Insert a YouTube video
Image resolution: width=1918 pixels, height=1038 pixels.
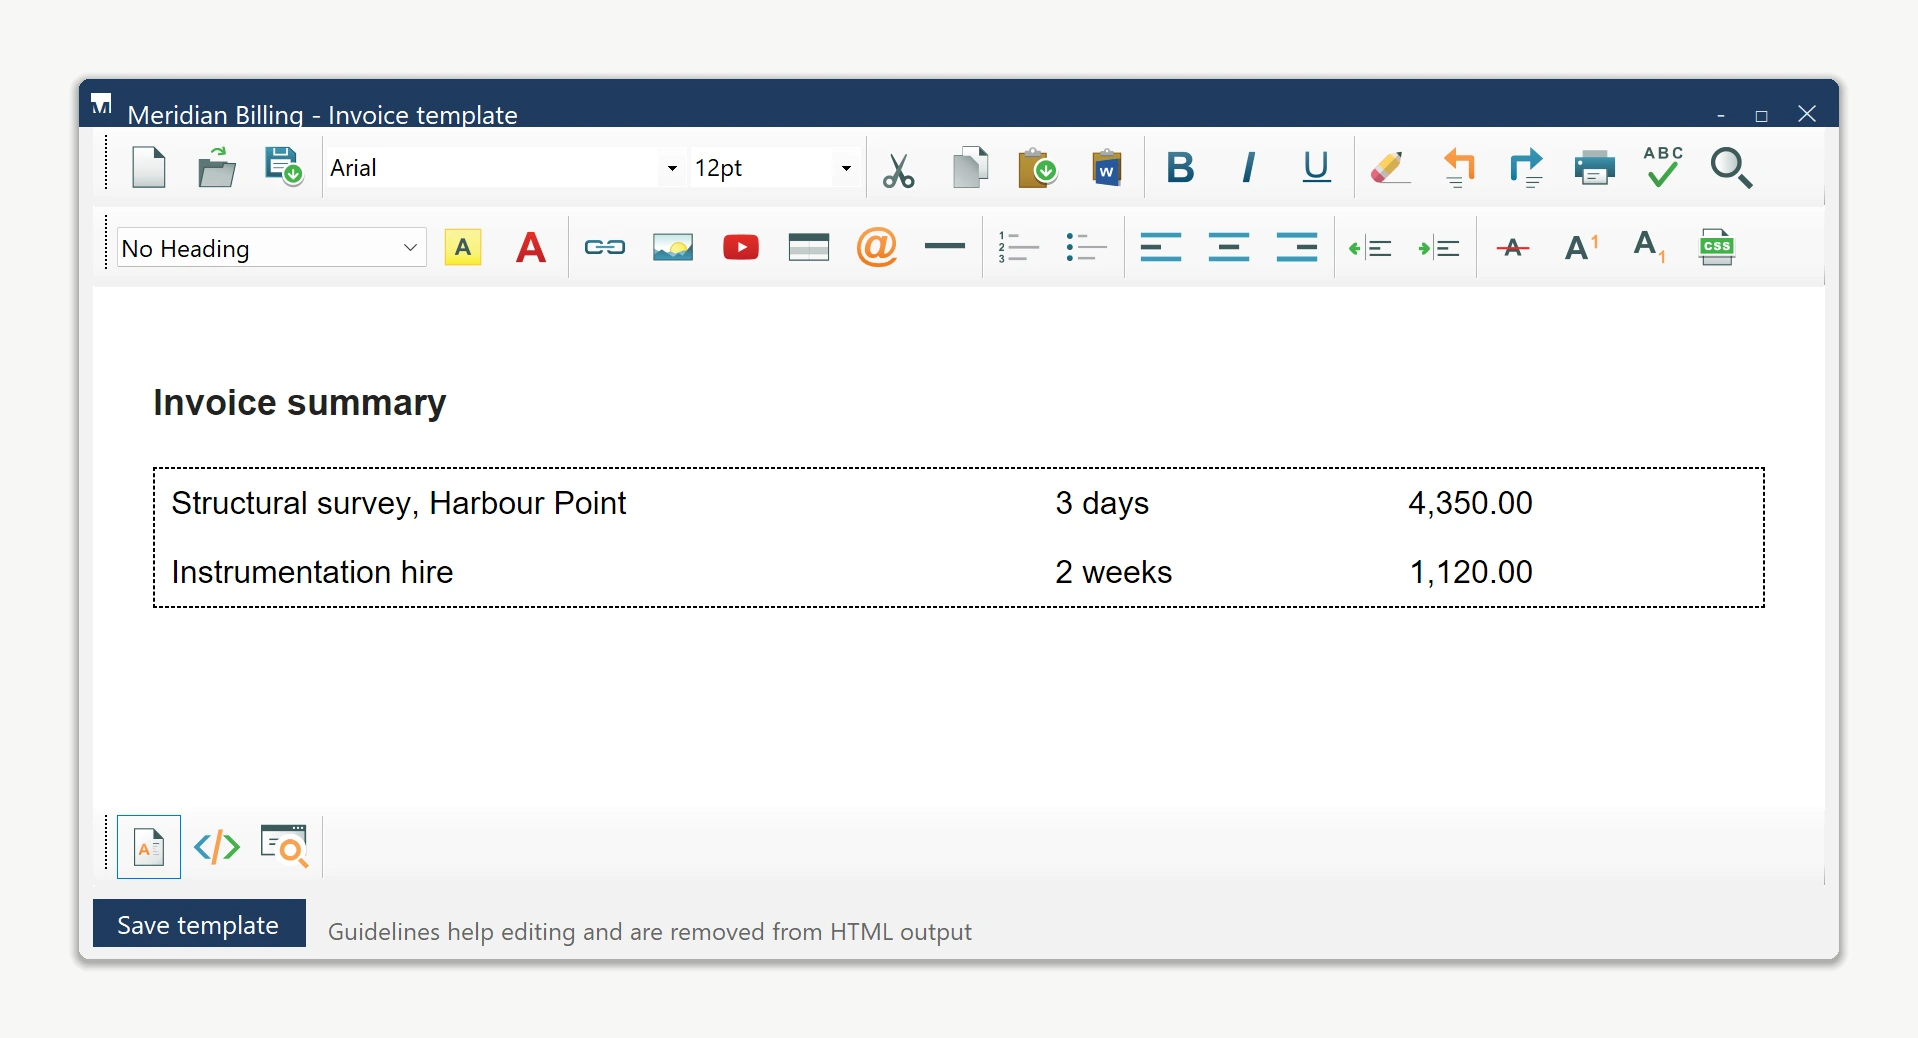click(741, 247)
